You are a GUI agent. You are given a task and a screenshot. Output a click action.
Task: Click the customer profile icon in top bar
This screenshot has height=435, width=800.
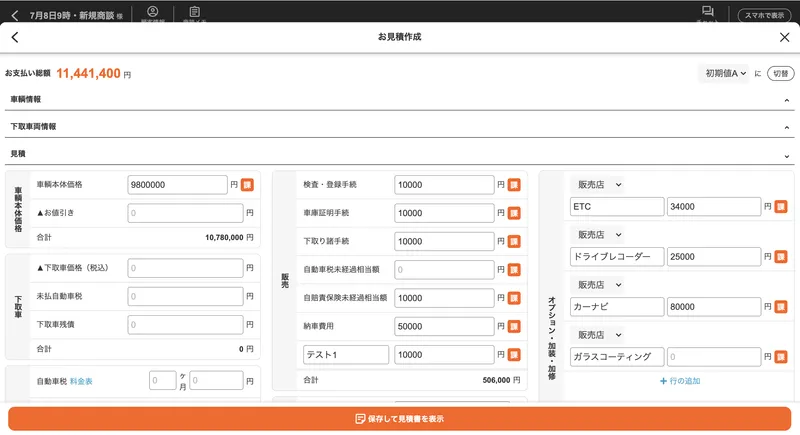[x=153, y=11]
